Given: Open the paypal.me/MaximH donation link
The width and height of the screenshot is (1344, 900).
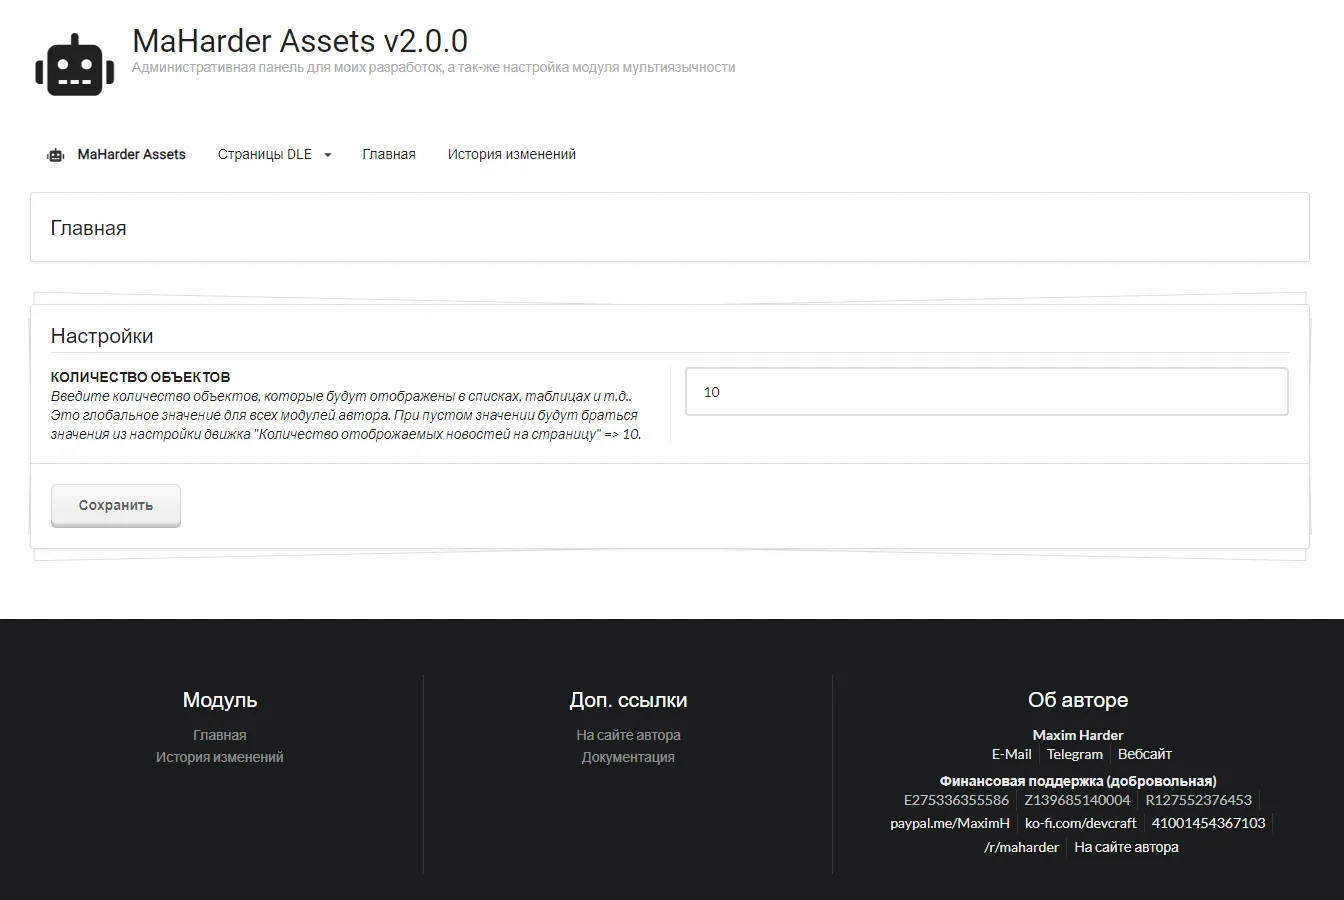Looking at the screenshot, I should click(x=949, y=824).
